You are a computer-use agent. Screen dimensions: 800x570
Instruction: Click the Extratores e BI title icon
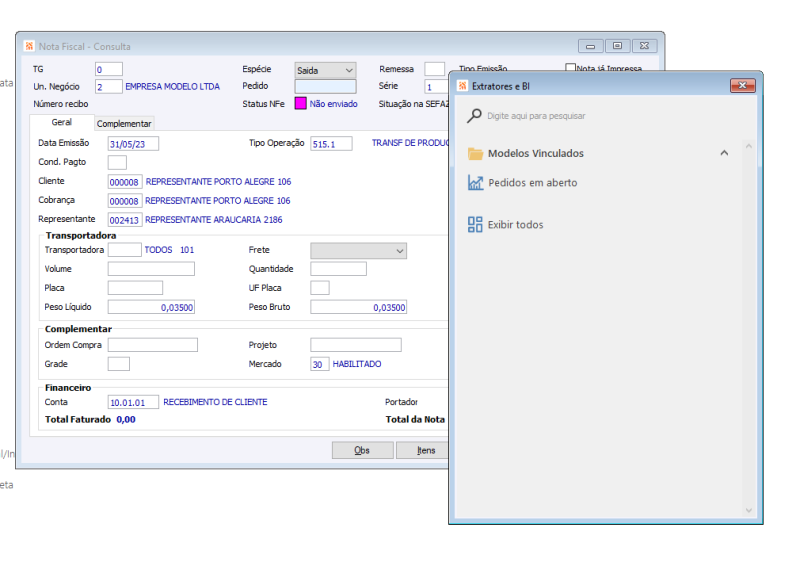coord(462,86)
